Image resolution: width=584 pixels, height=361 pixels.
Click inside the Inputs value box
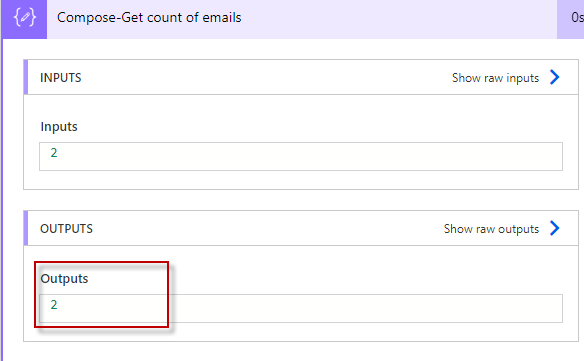click(301, 156)
